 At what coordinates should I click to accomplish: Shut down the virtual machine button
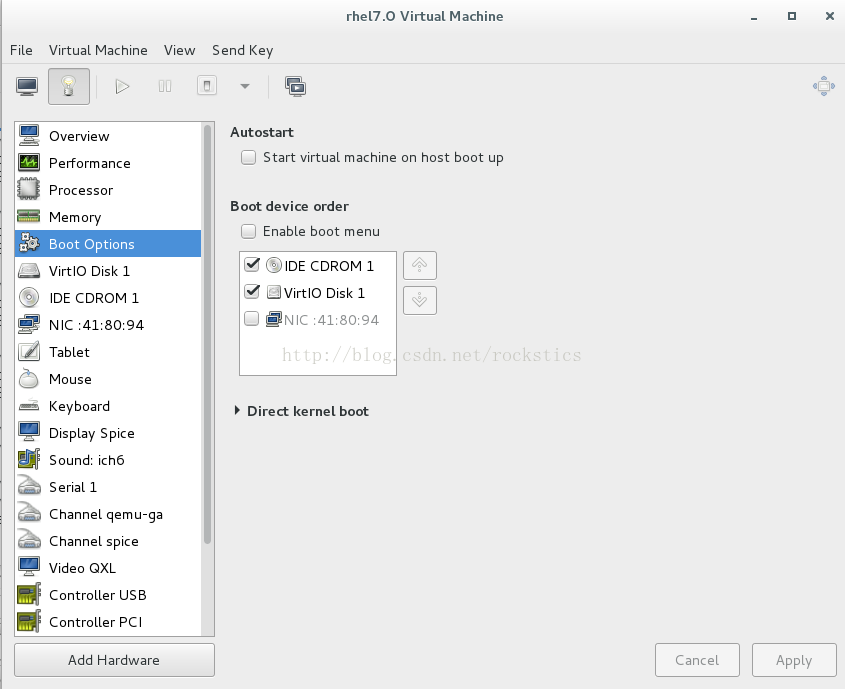(207, 86)
